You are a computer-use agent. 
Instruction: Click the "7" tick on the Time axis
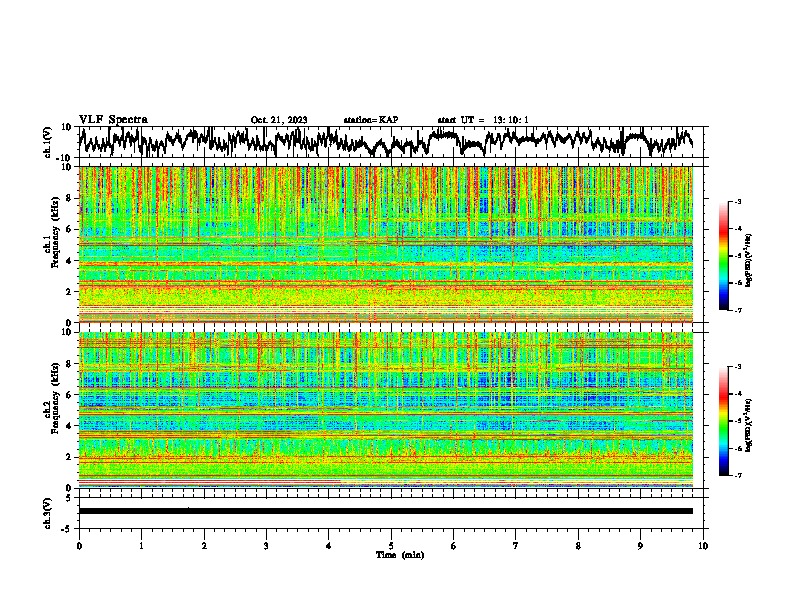pyautogui.click(x=516, y=546)
